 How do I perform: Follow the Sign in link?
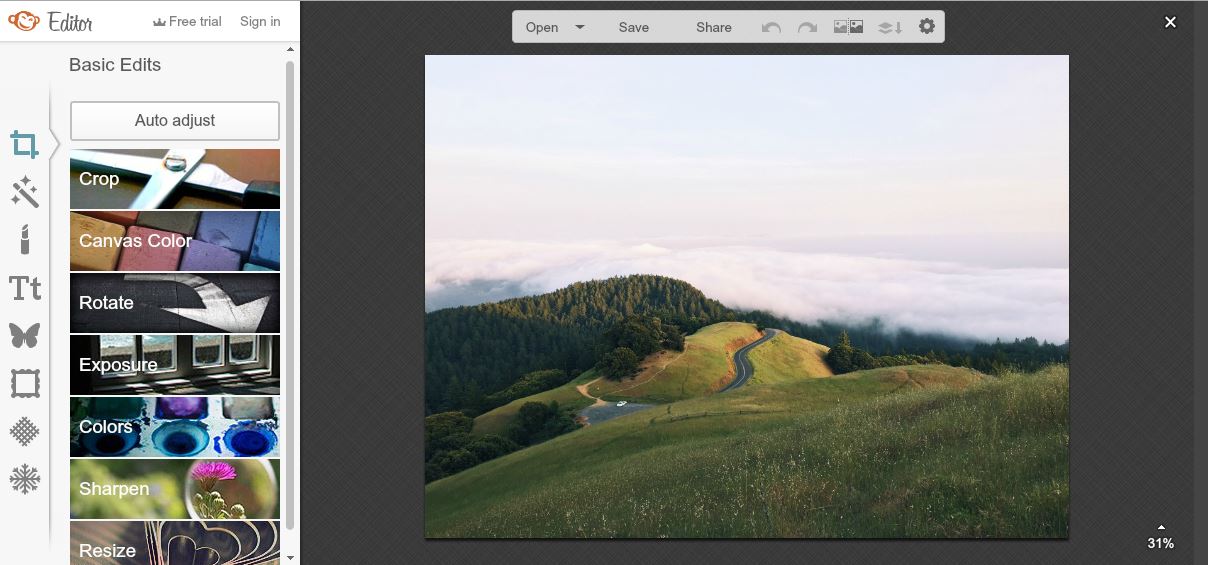260,21
